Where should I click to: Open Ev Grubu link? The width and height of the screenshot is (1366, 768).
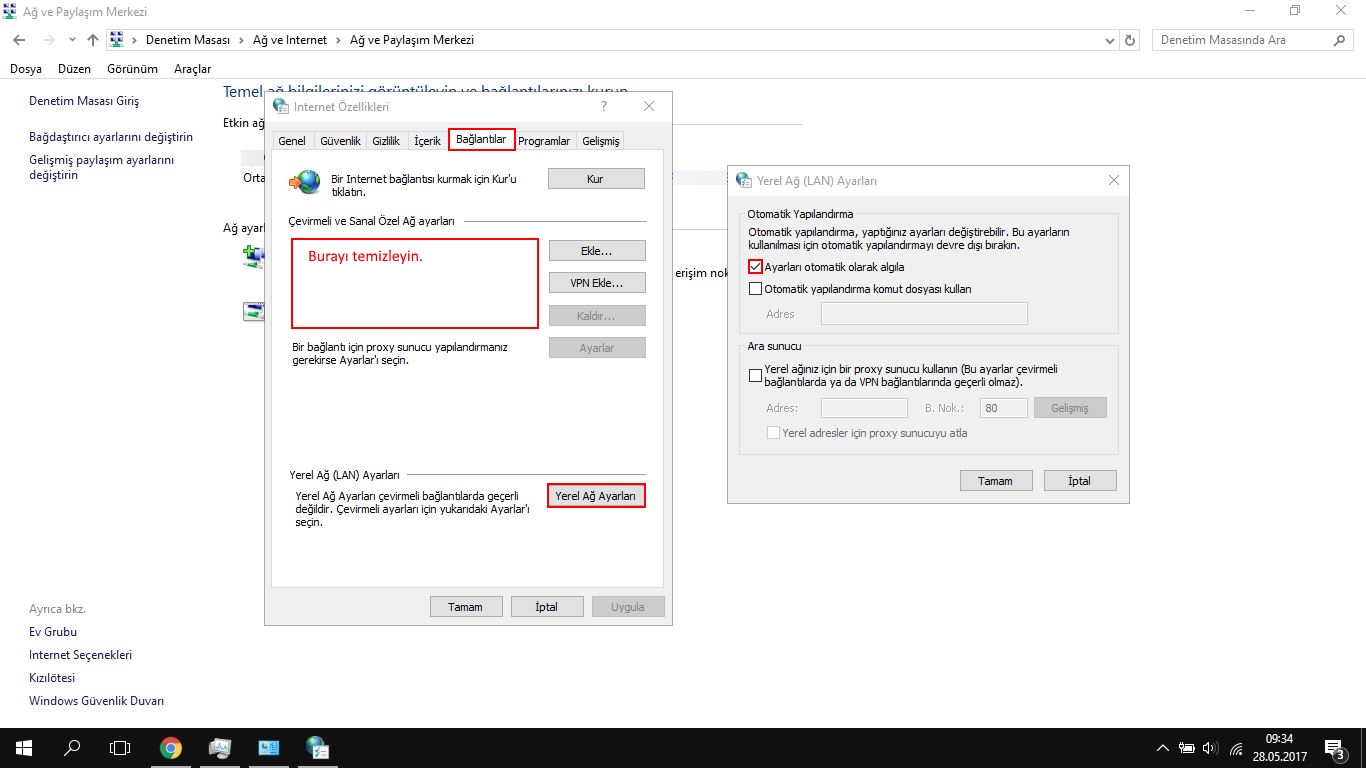[53, 632]
